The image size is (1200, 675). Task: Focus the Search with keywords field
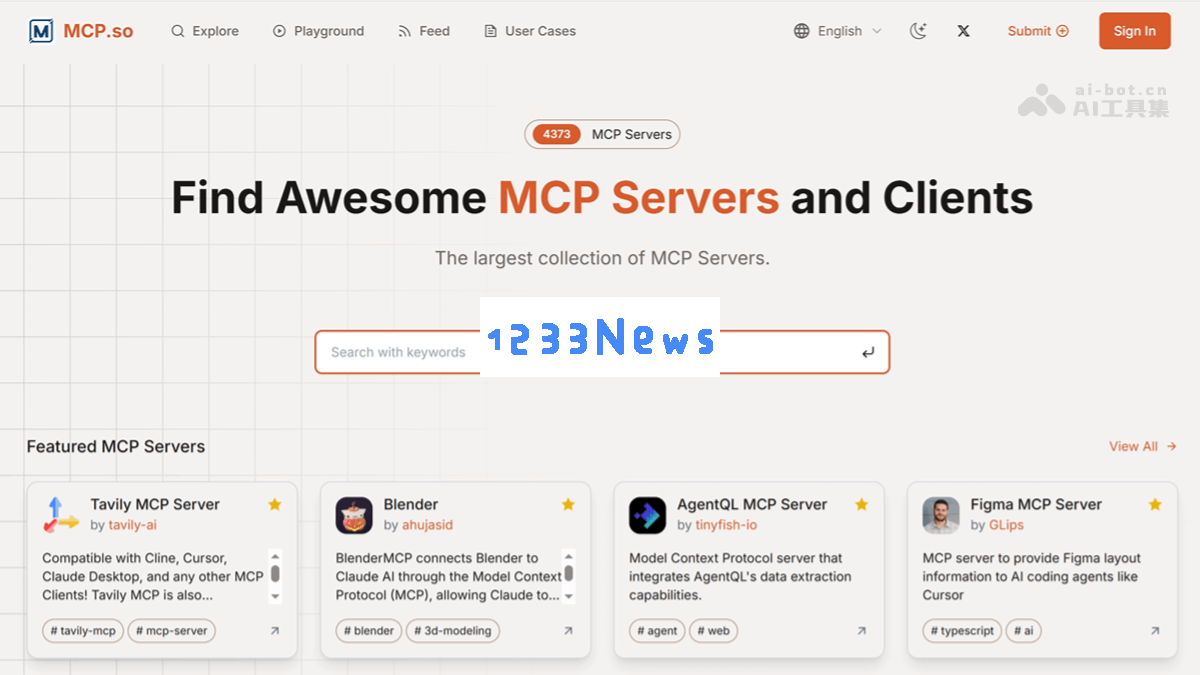point(602,352)
